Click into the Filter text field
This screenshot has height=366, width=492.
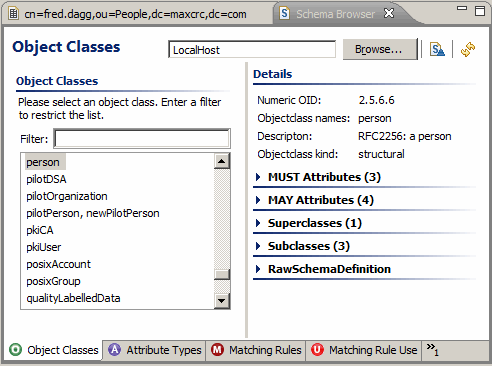pos(142,138)
